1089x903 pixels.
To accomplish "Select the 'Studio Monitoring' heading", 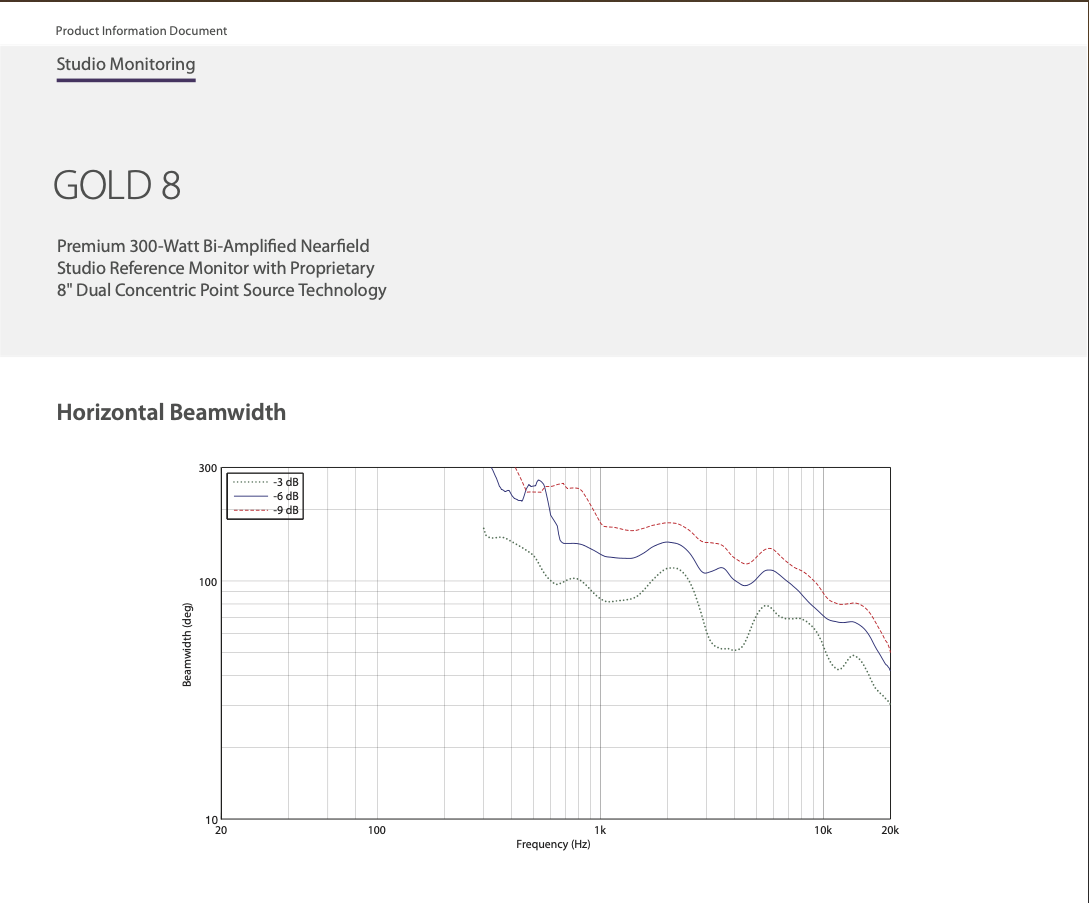I will (126, 64).
